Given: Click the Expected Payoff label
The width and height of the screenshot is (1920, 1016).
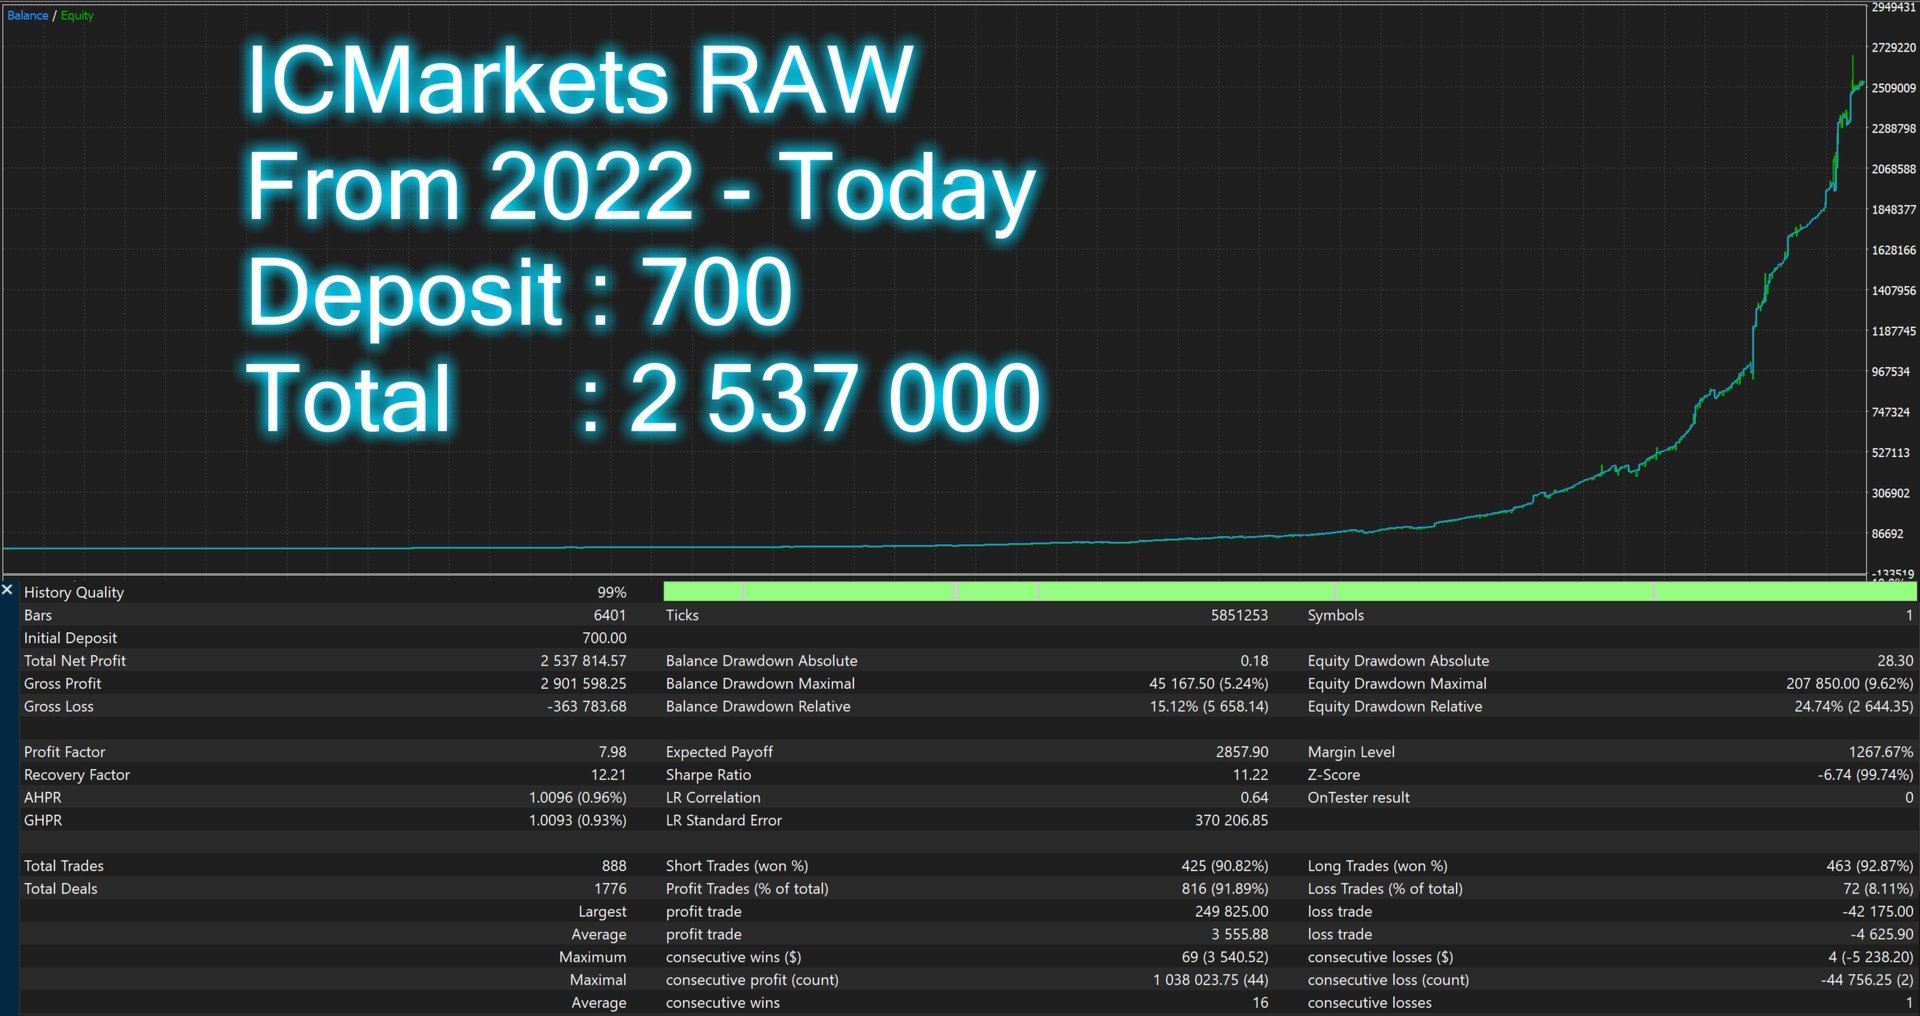Looking at the screenshot, I should [719, 752].
